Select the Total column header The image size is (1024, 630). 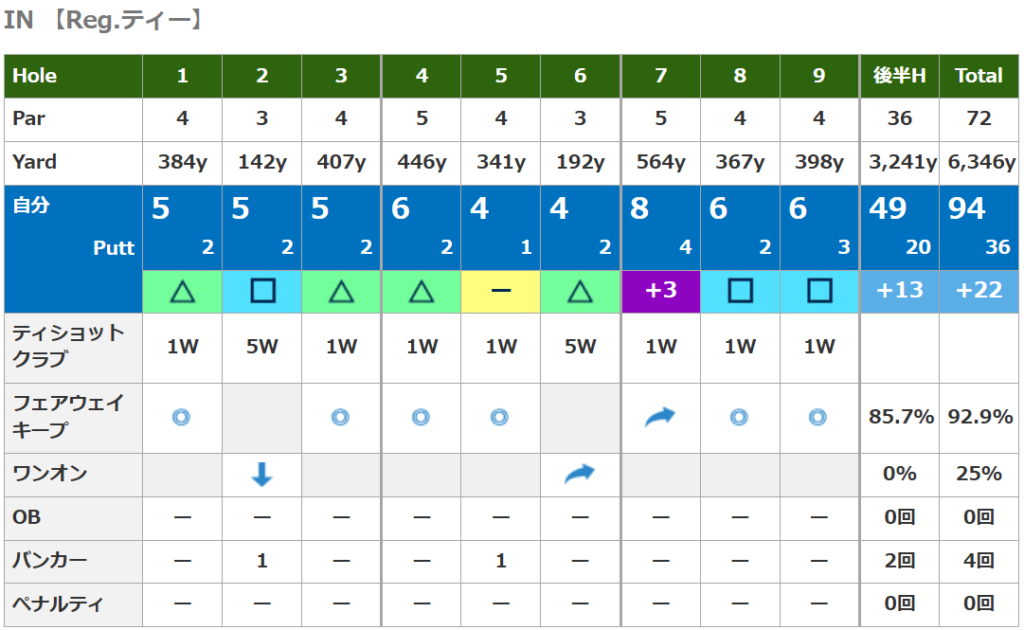[x=979, y=76]
